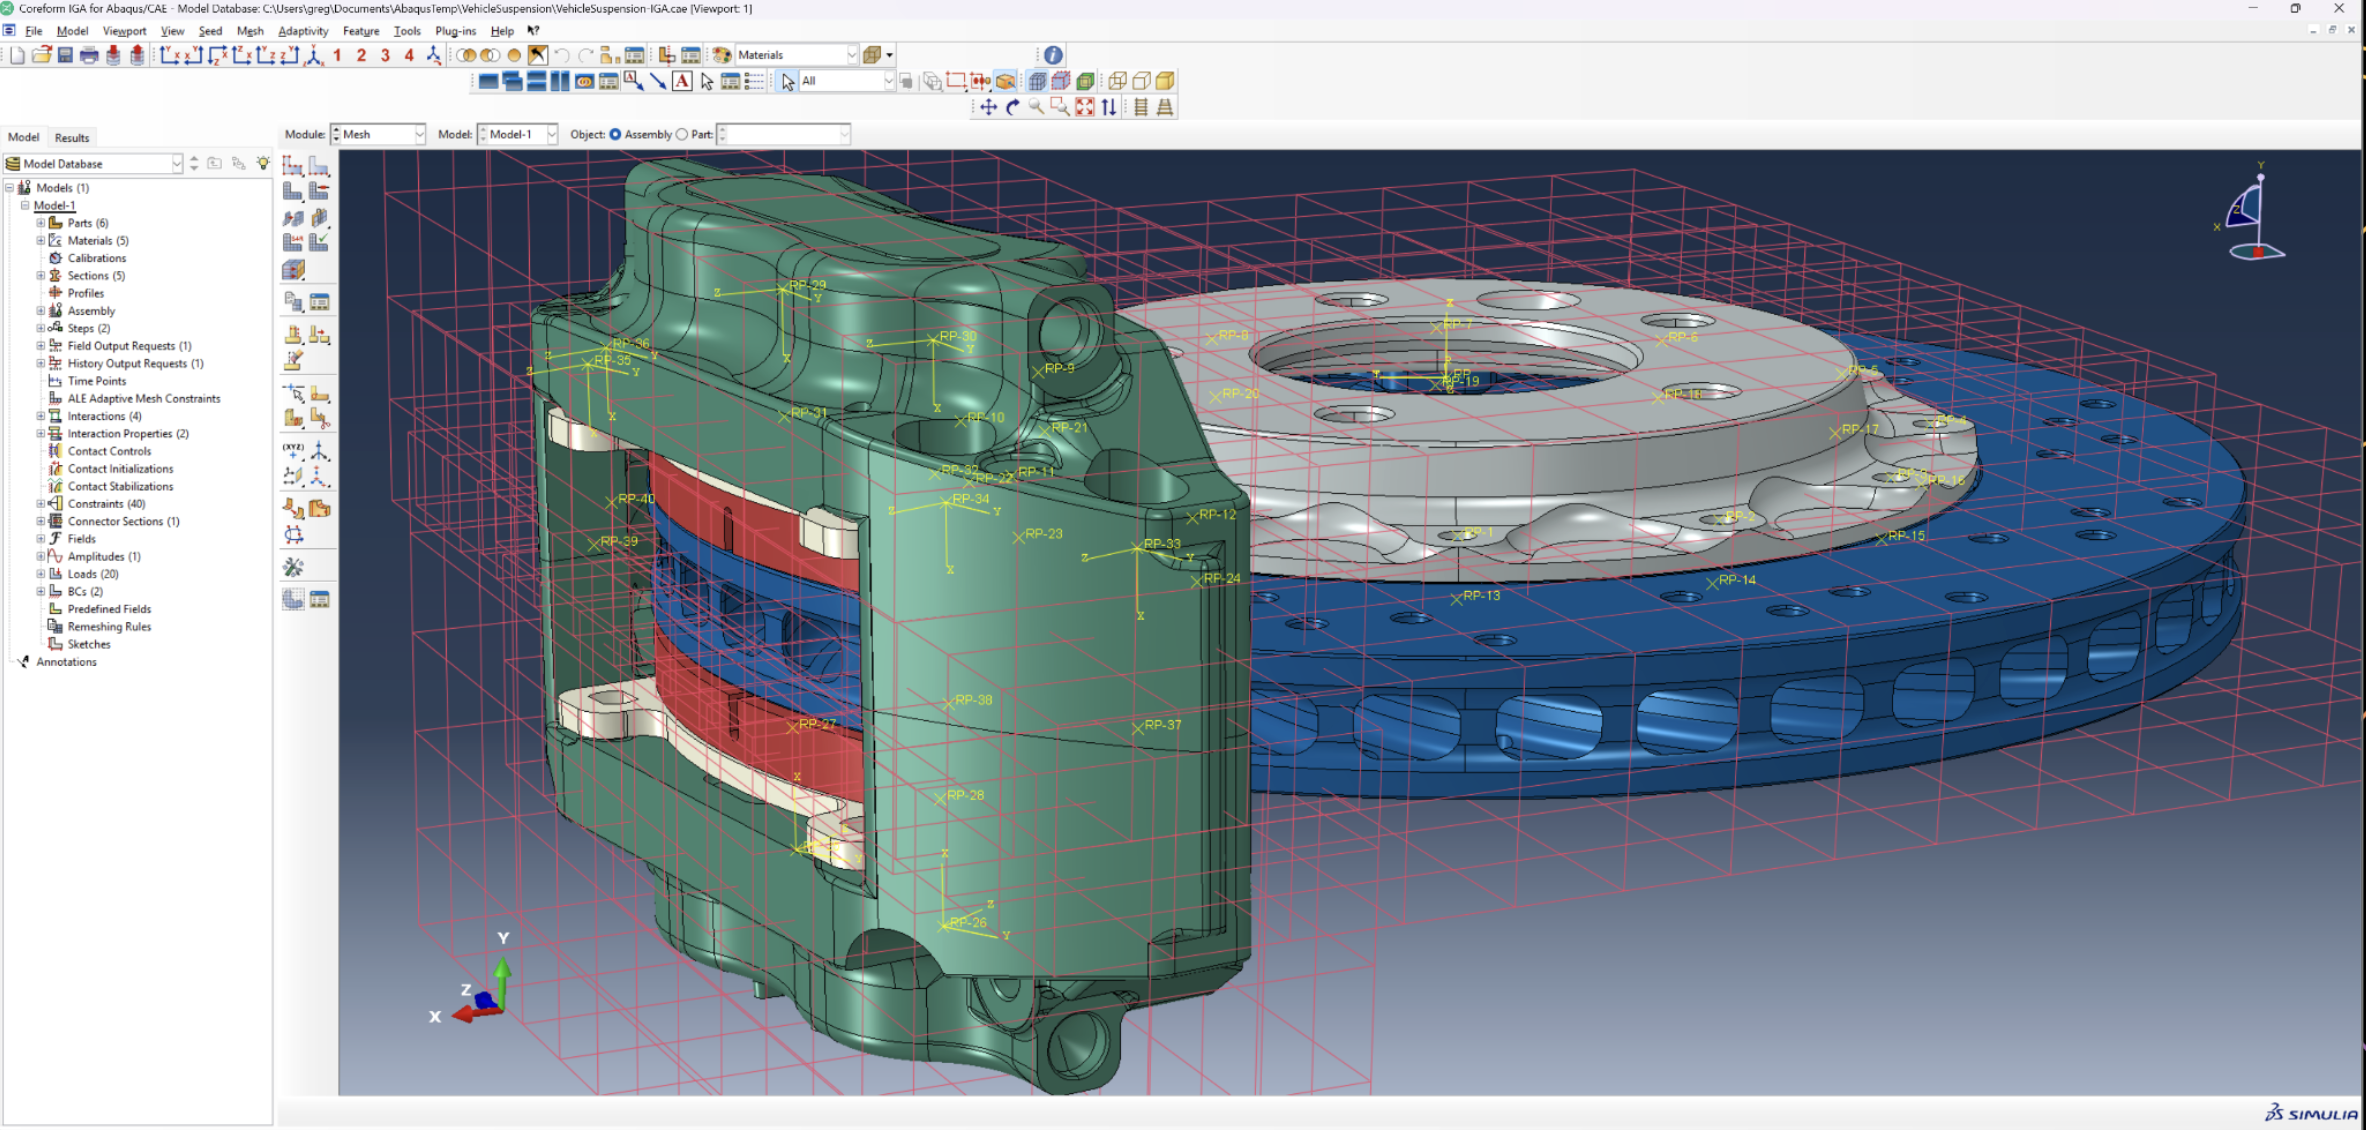Viewport: 2366px width, 1130px height.
Task: Click the Open Model Database icon
Action: point(41,55)
